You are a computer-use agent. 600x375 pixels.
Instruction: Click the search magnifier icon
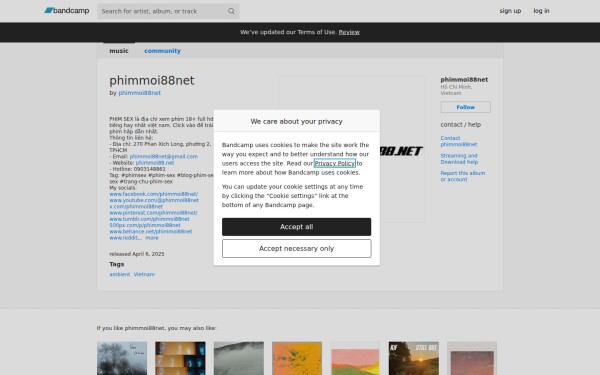(231, 11)
